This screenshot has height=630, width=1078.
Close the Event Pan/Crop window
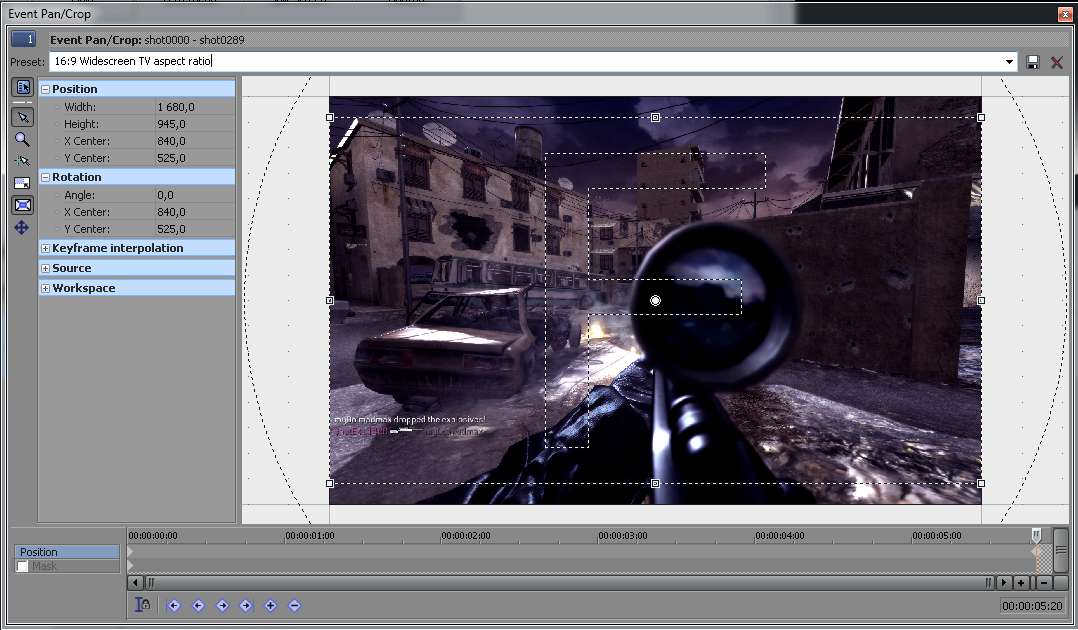pyautogui.click(x=1063, y=14)
